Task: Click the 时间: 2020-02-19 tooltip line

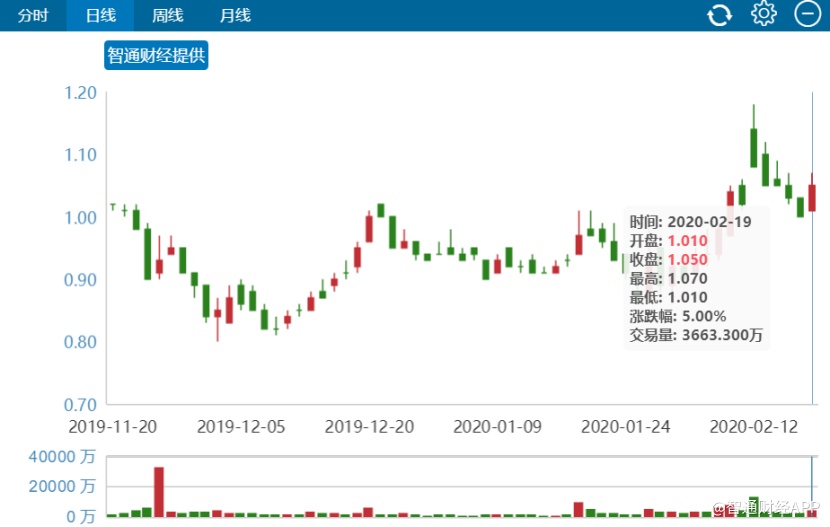Action: (x=690, y=222)
